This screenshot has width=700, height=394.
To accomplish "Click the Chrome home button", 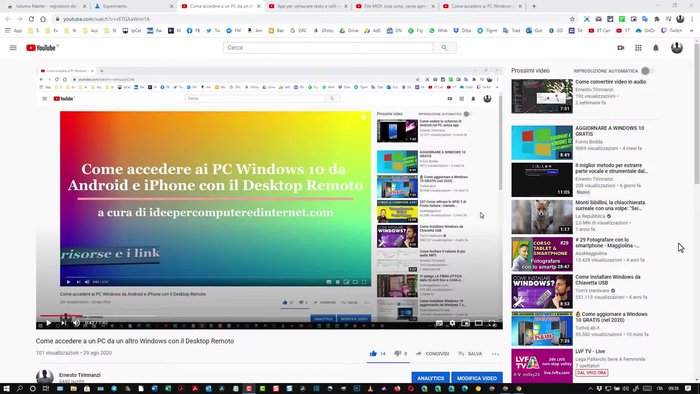I will coord(43,19).
